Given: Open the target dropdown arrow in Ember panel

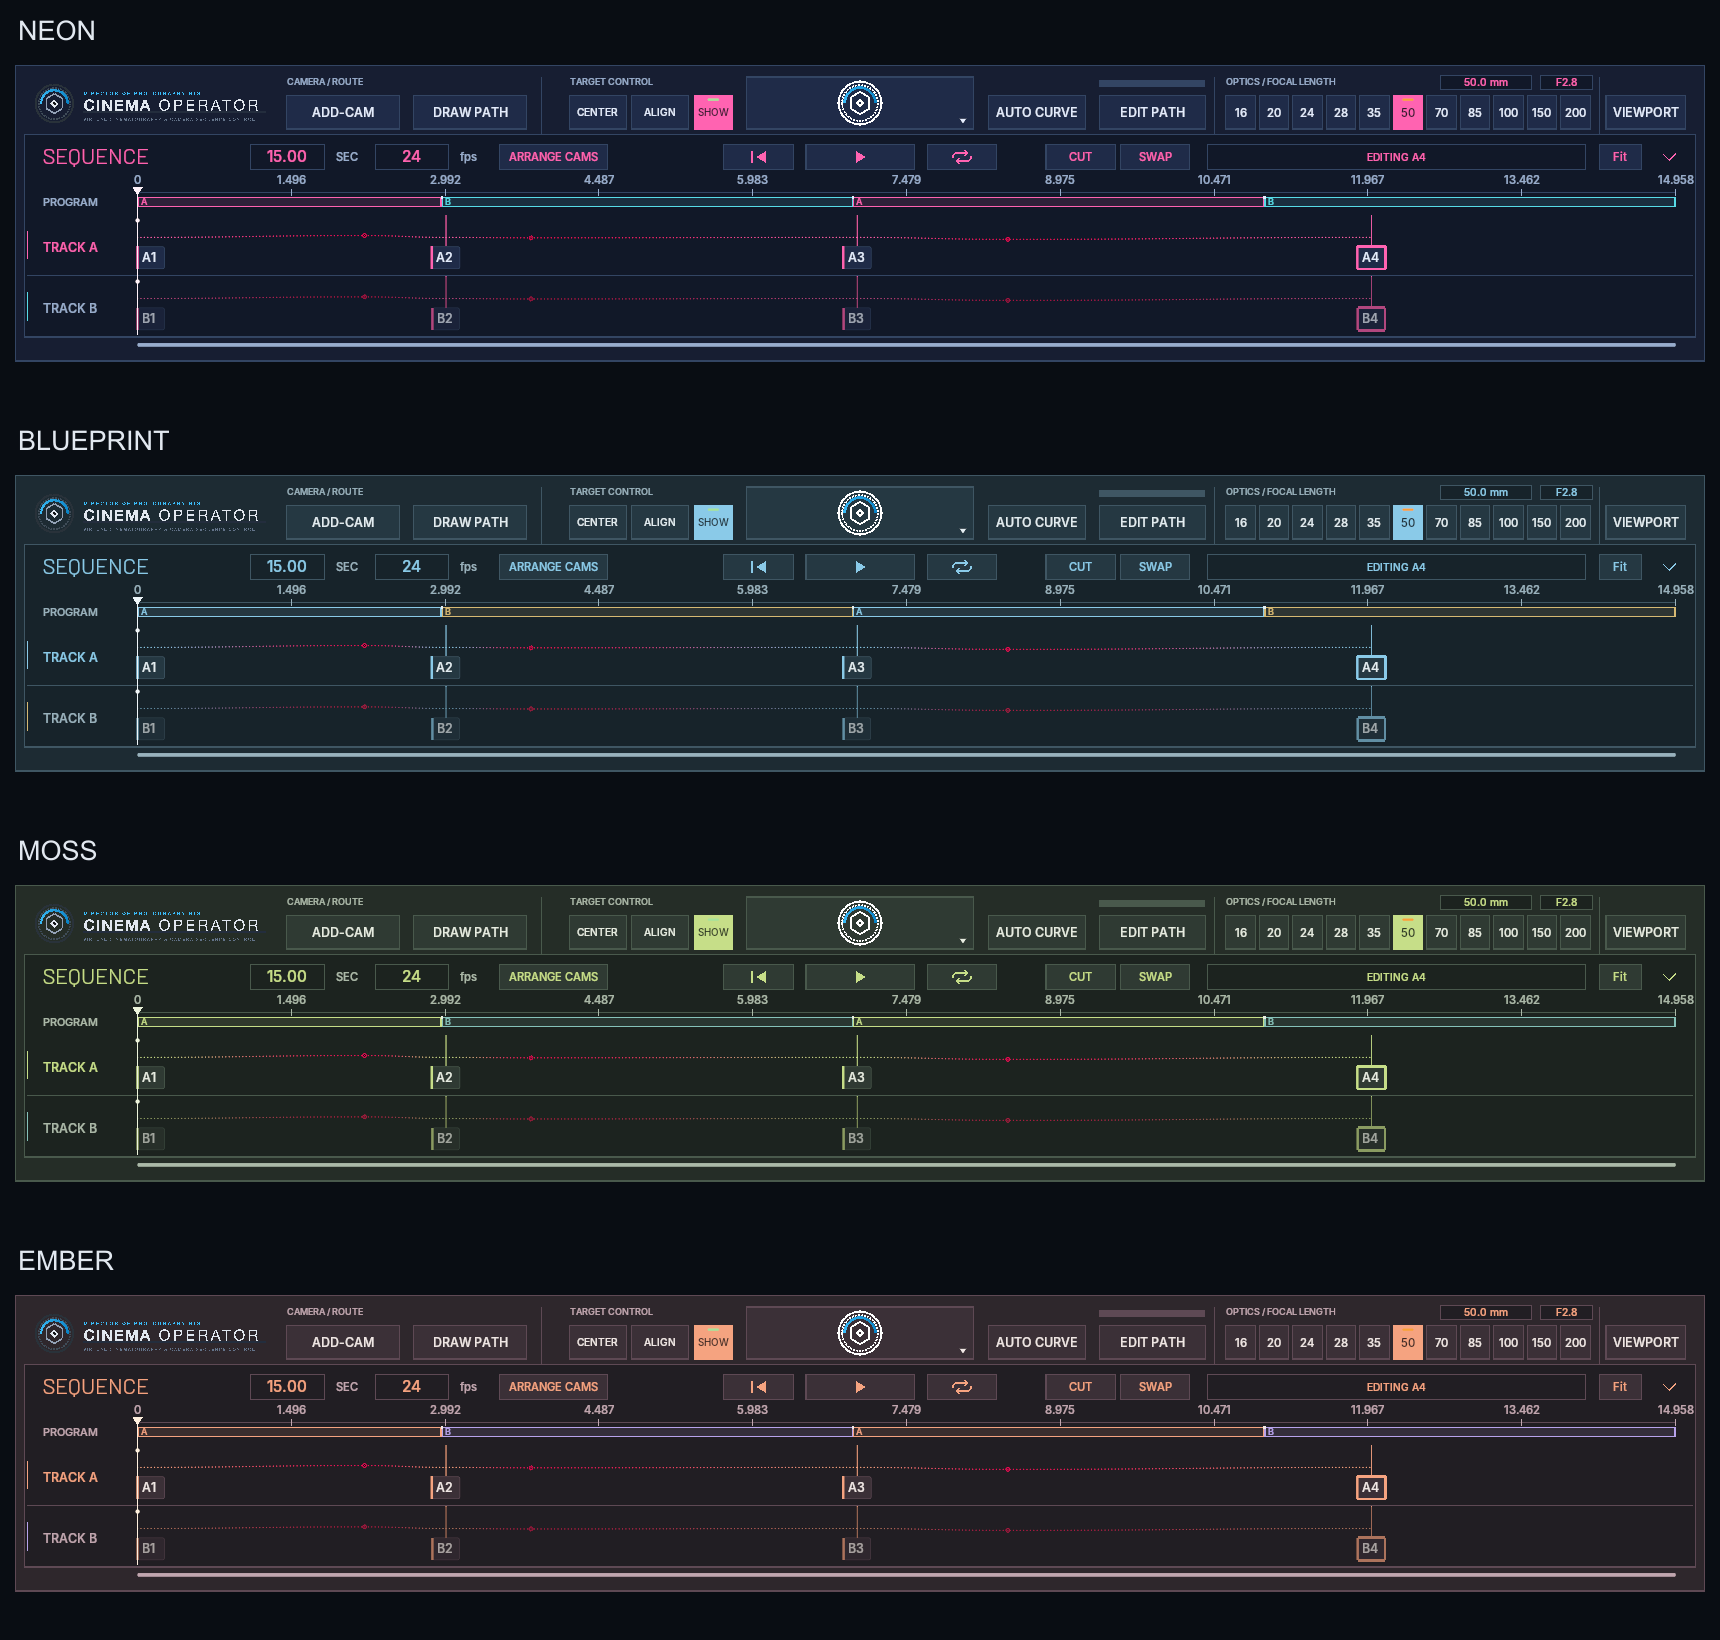Looking at the screenshot, I should tap(963, 1351).
